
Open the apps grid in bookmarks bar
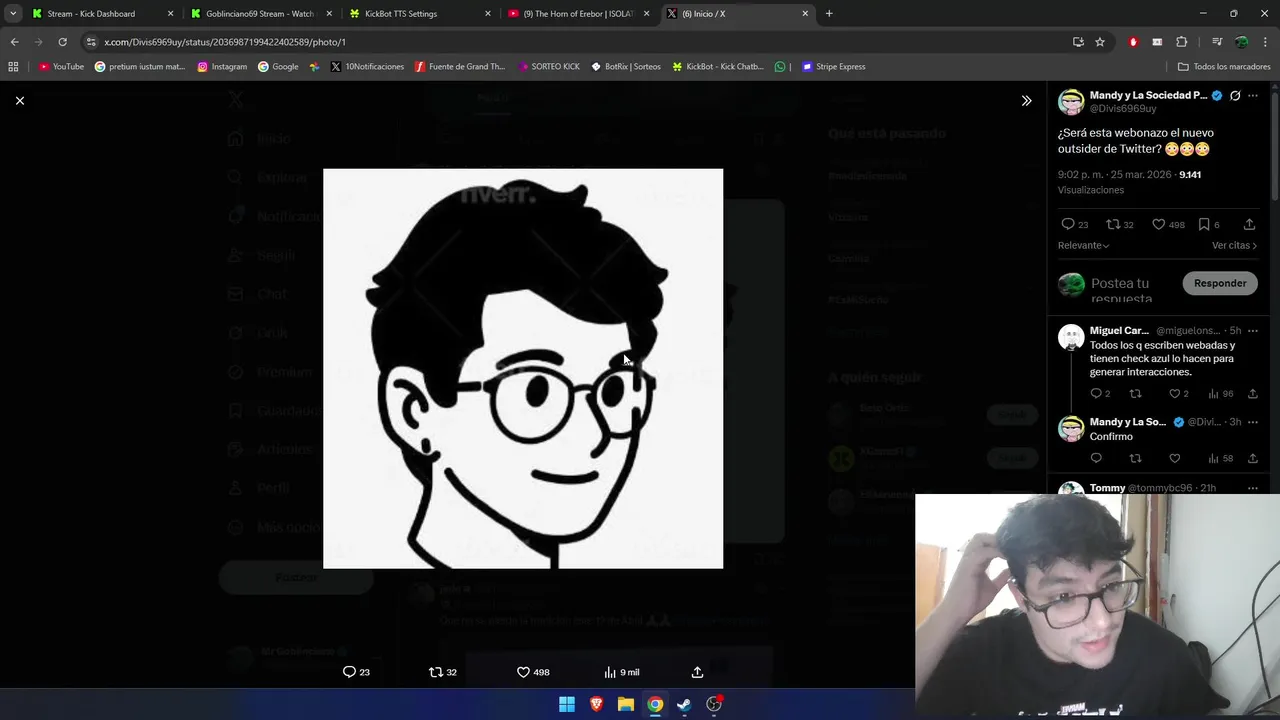coord(13,67)
